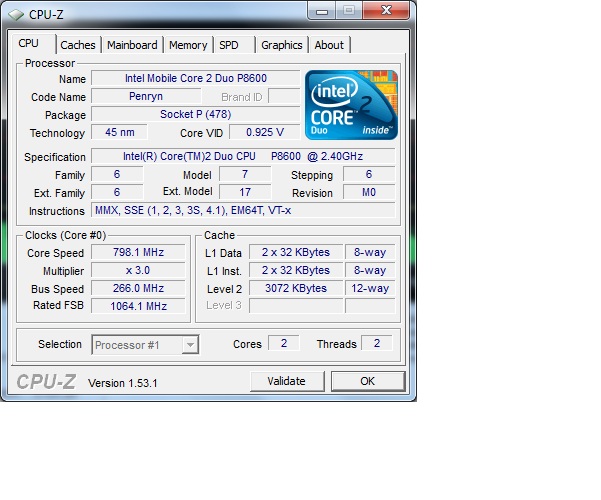601x500 pixels.
Task: Click the Rated FSB value 1064.1 MHz
Action: [138, 306]
